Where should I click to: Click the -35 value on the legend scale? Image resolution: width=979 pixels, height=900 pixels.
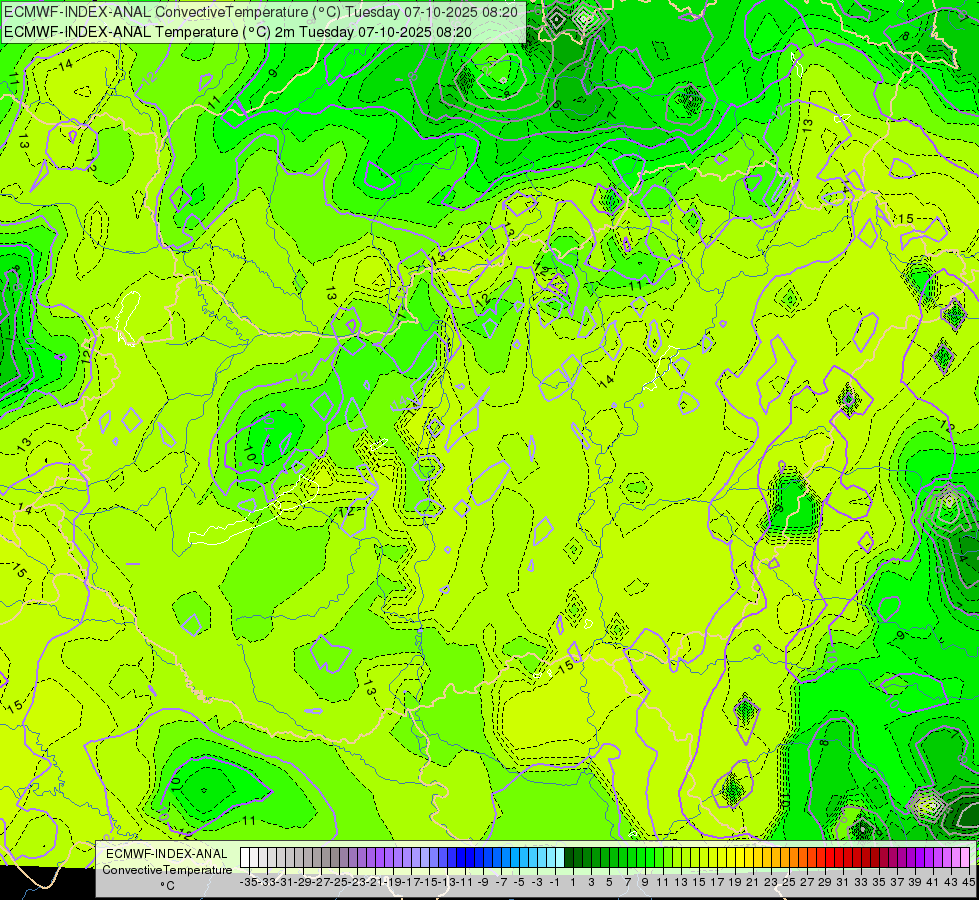[249, 883]
